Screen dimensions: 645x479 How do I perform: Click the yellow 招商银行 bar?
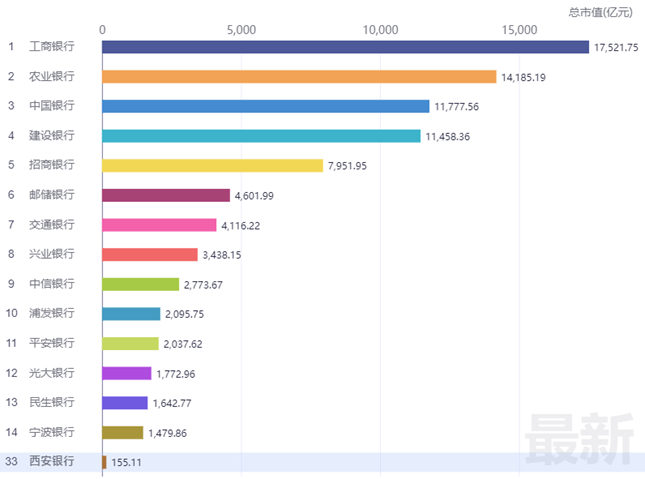click(x=213, y=165)
